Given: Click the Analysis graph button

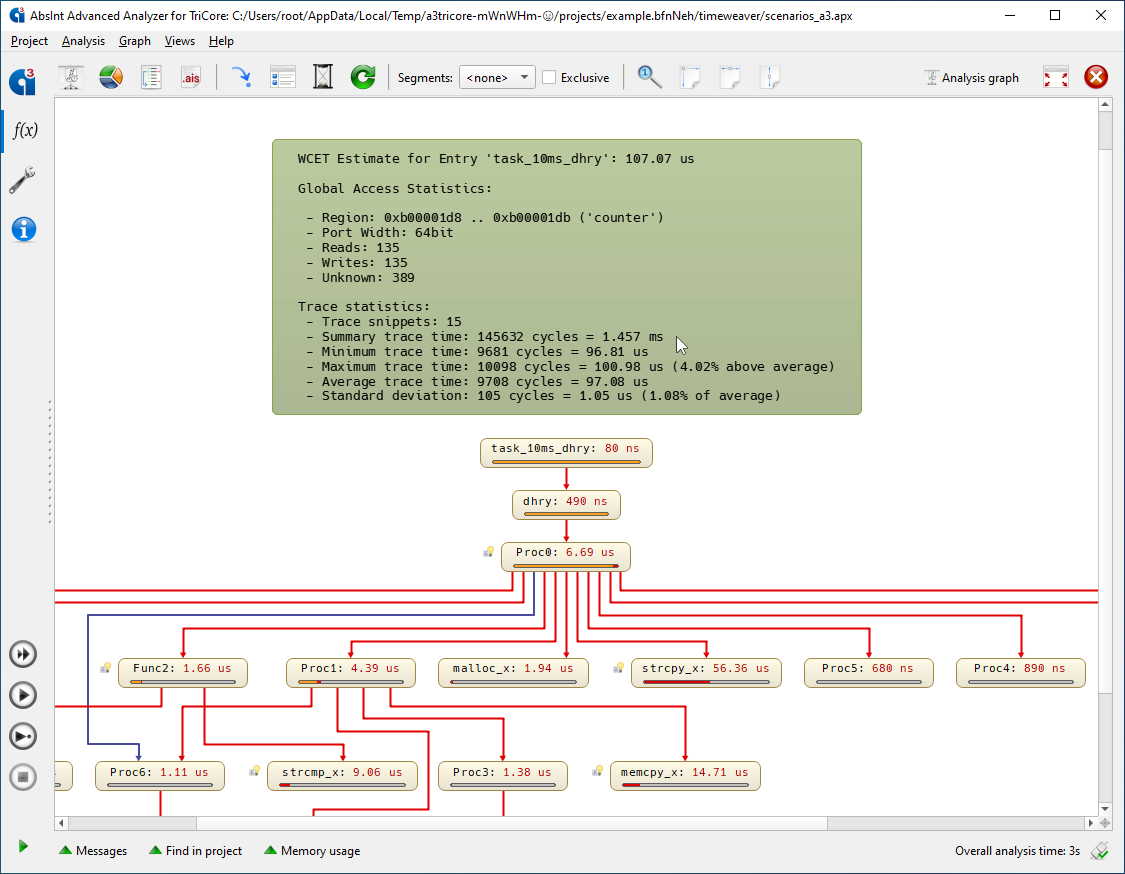Looking at the screenshot, I should tap(971, 77).
